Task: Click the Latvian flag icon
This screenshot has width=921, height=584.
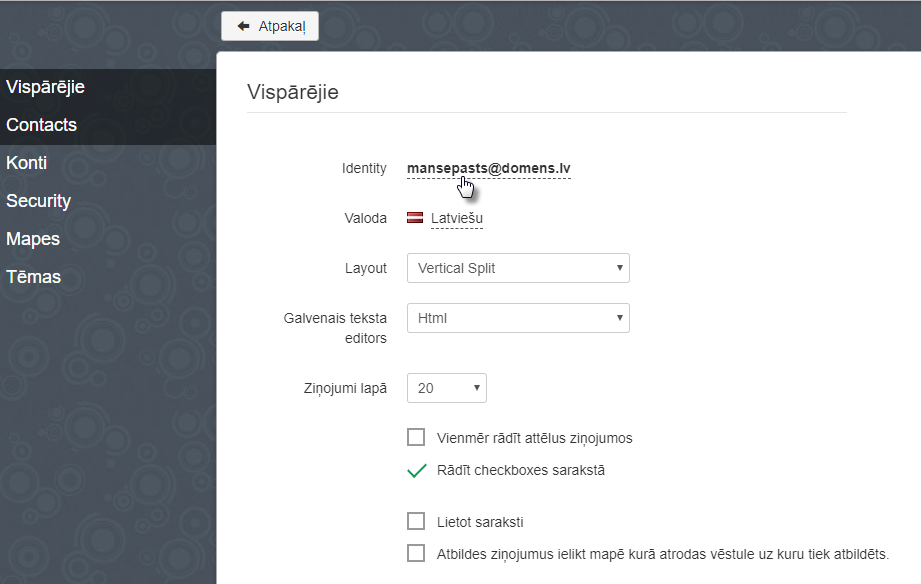Action: pyautogui.click(x=415, y=218)
